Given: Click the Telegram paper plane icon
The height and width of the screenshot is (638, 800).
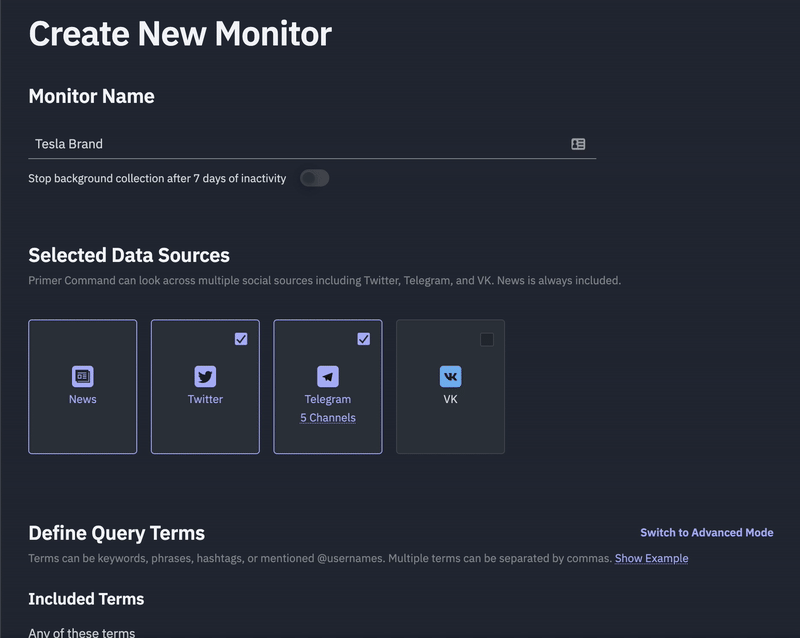Looking at the screenshot, I should click(328, 377).
